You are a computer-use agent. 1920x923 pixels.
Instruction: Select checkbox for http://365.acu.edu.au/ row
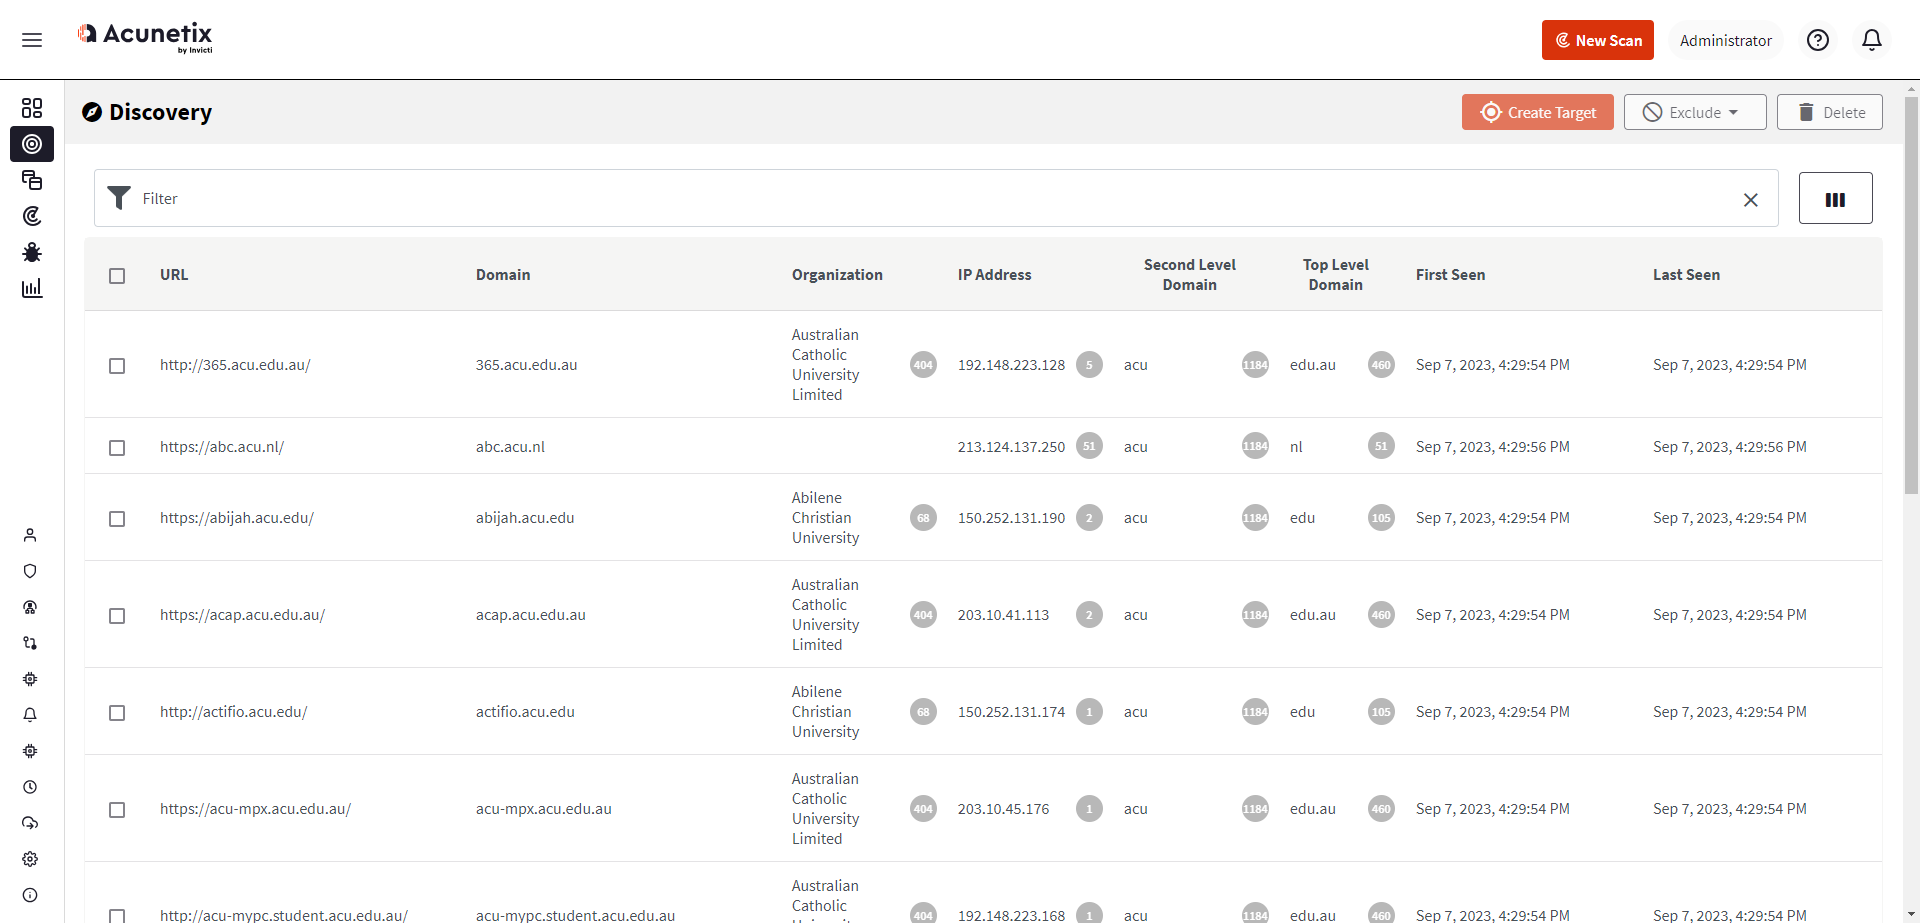117,366
